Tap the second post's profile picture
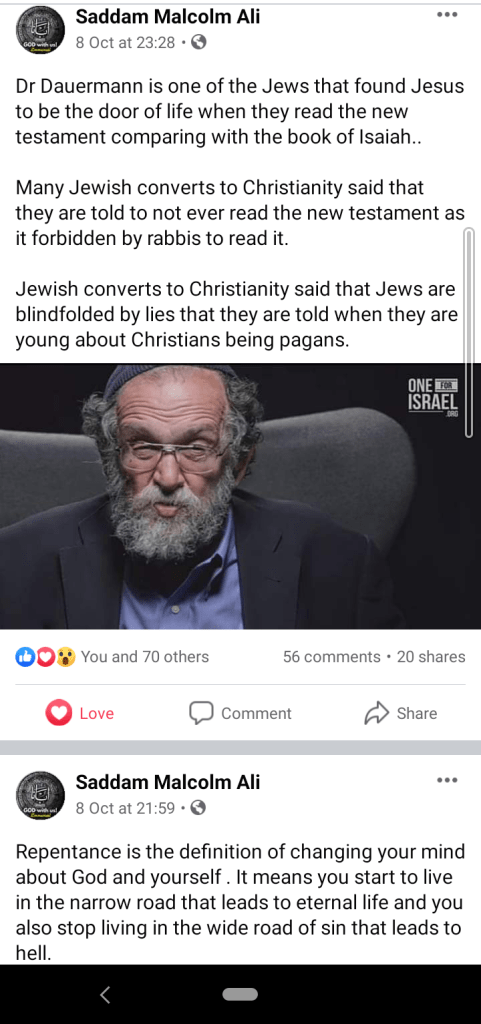 [x=40, y=796]
